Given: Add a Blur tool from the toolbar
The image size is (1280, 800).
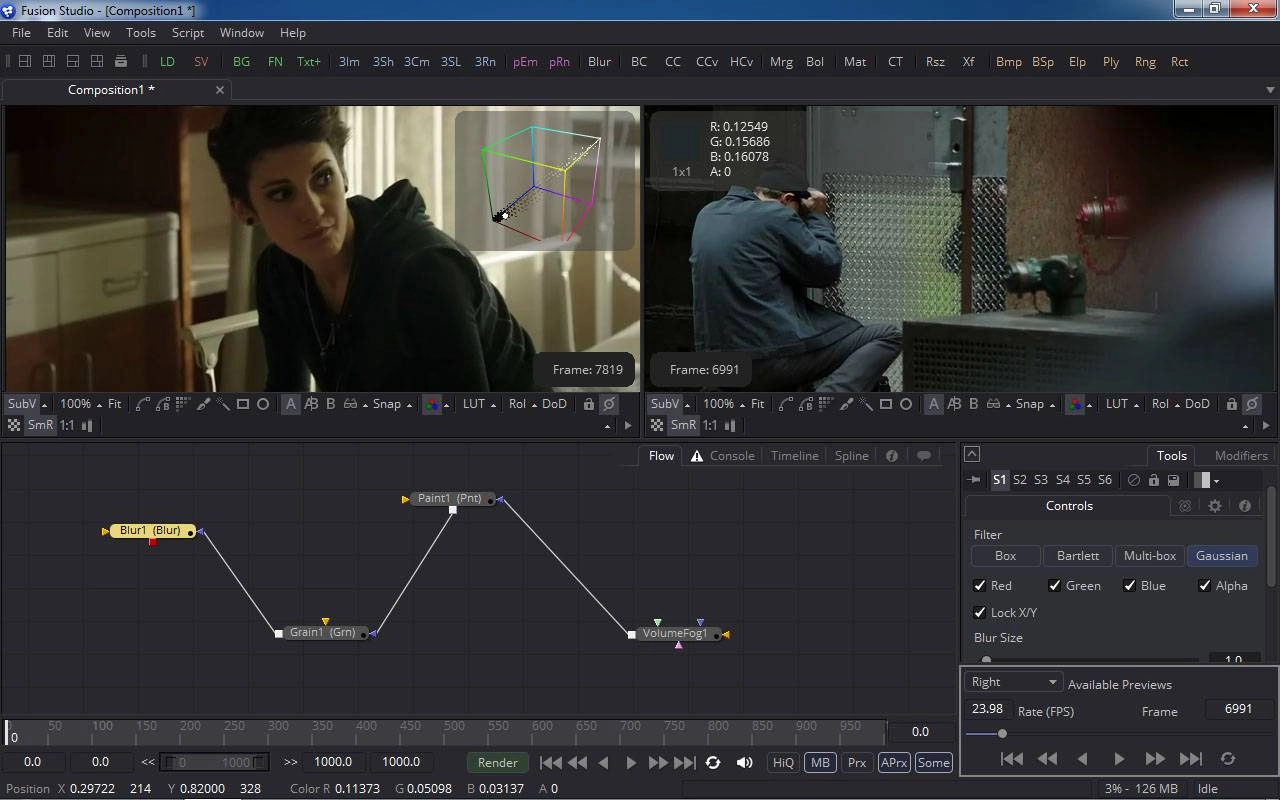Looking at the screenshot, I should tap(600, 61).
